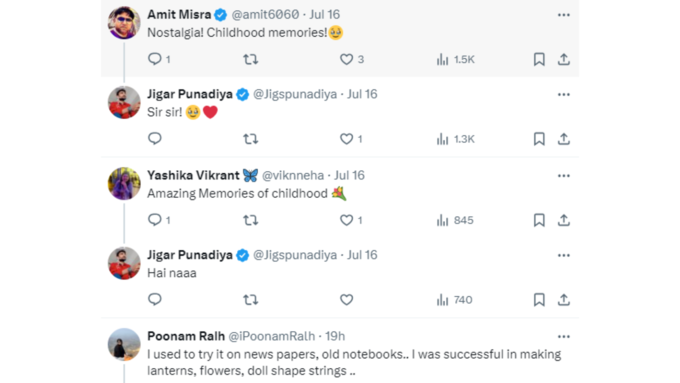Bookmark Yashika Vikrant's tweet
The width and height of the screenshot is (680, 383).
[x=539, y=220]
